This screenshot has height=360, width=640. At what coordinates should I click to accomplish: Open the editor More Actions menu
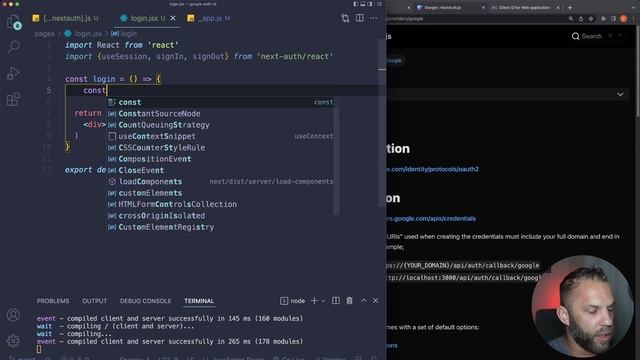click(373, 18)
